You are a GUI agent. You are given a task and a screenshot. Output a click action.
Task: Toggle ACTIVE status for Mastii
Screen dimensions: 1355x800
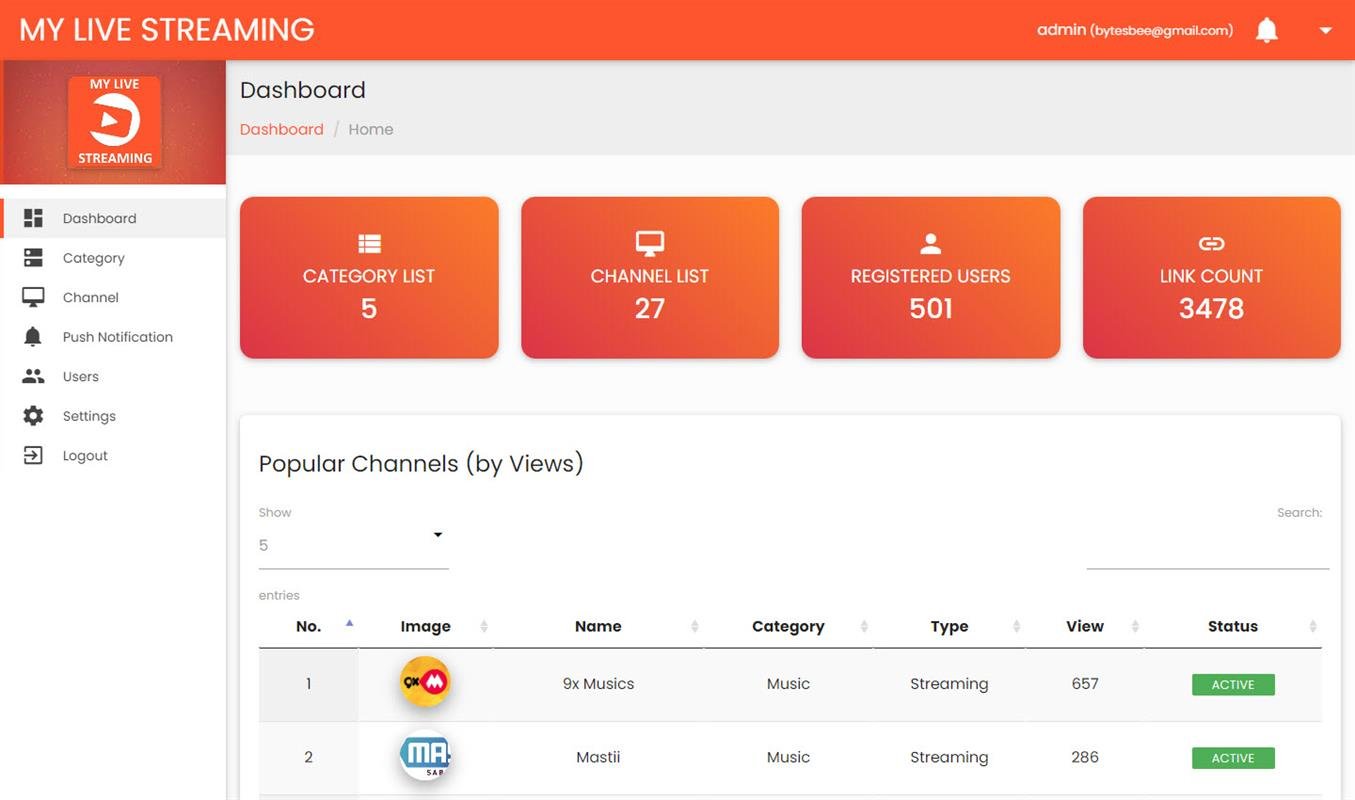[x=1232, y=757]
